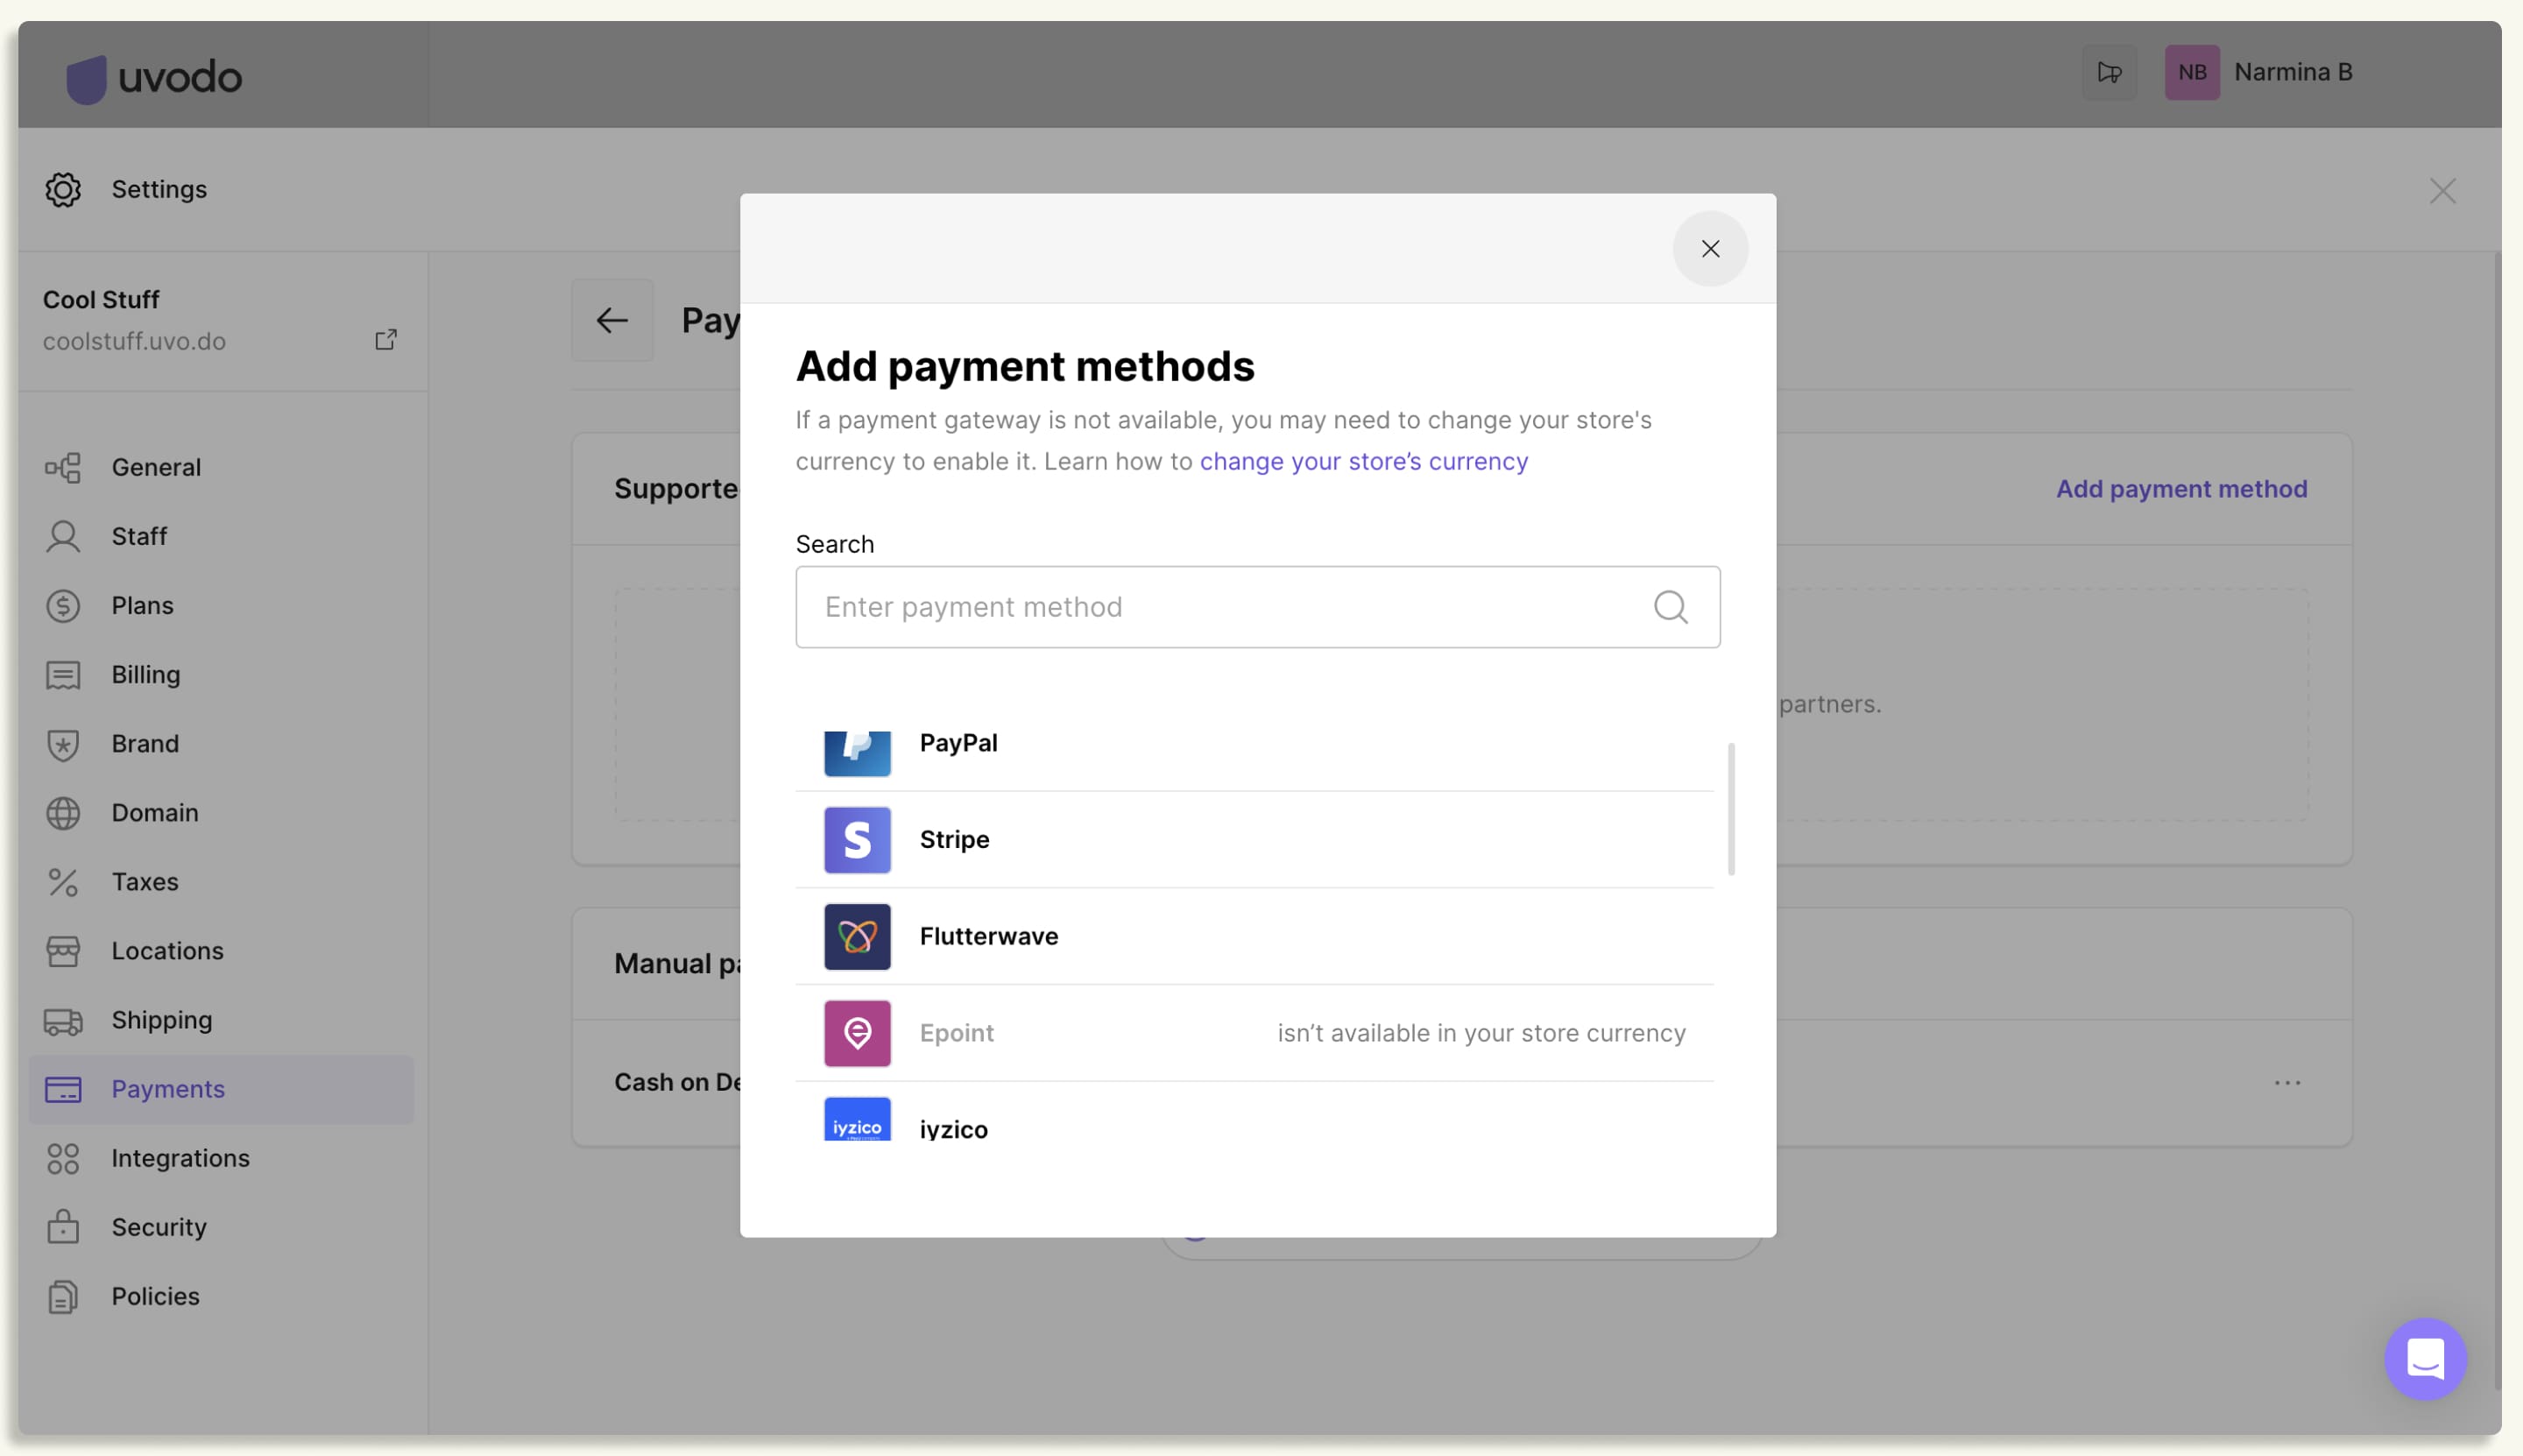Click the search magnifier icon
The height and width of the screenshot is (1456, 2523).
(x=1670, y=607)
